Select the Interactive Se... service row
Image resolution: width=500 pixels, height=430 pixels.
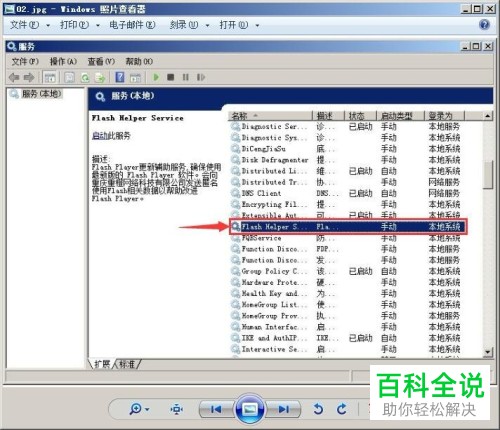click(346, 349)
